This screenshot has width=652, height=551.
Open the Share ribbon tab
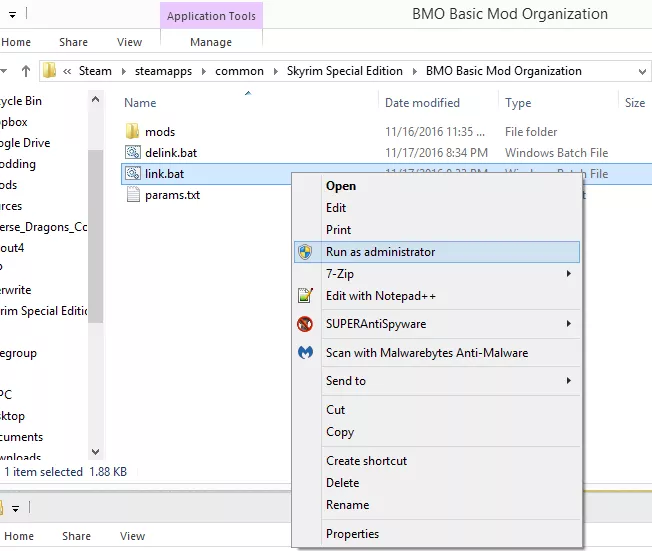(73, 42)
